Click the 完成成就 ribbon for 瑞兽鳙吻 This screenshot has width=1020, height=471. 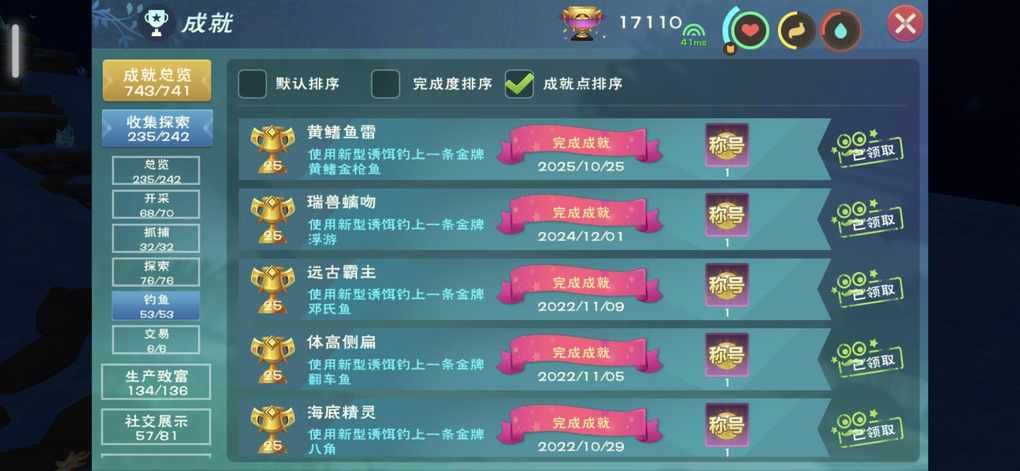point(580,213)
